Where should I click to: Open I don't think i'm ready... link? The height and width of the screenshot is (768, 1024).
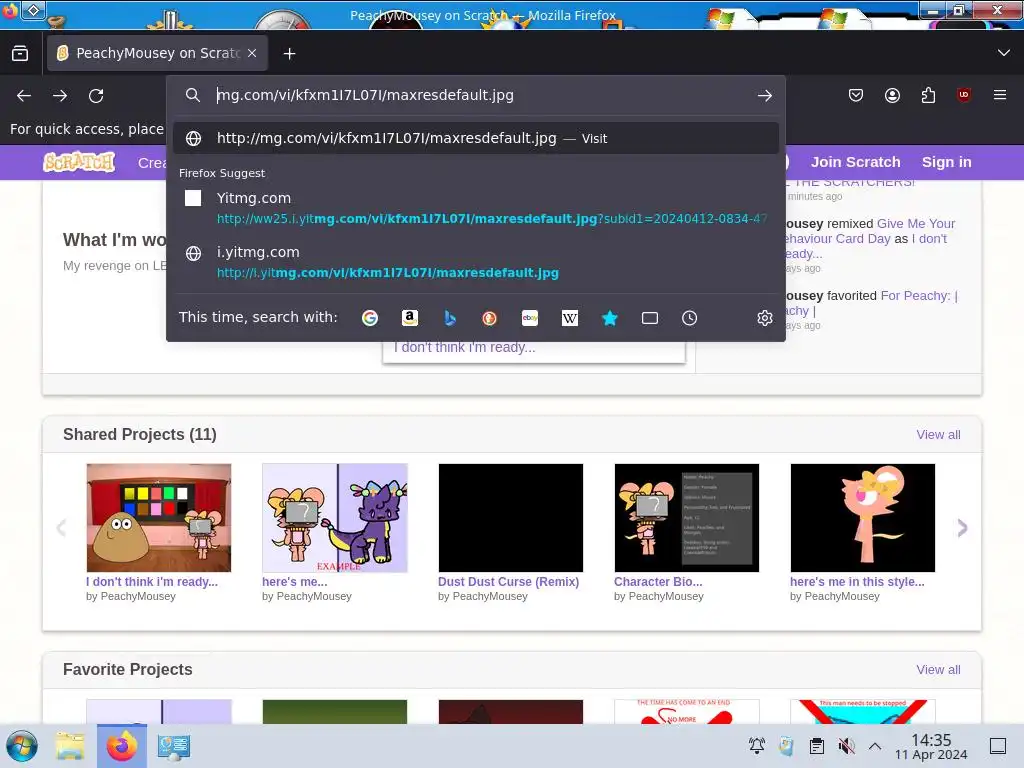coord(152,582)
